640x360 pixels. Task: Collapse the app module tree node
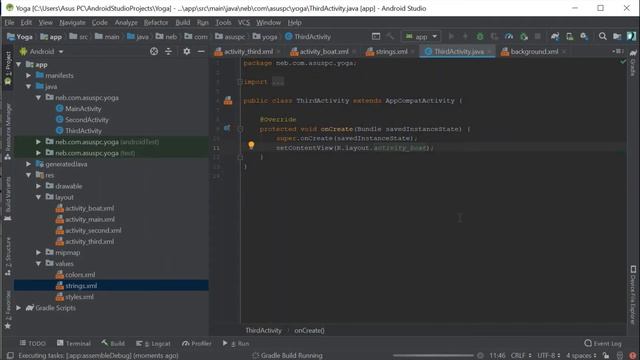(18, 64)
